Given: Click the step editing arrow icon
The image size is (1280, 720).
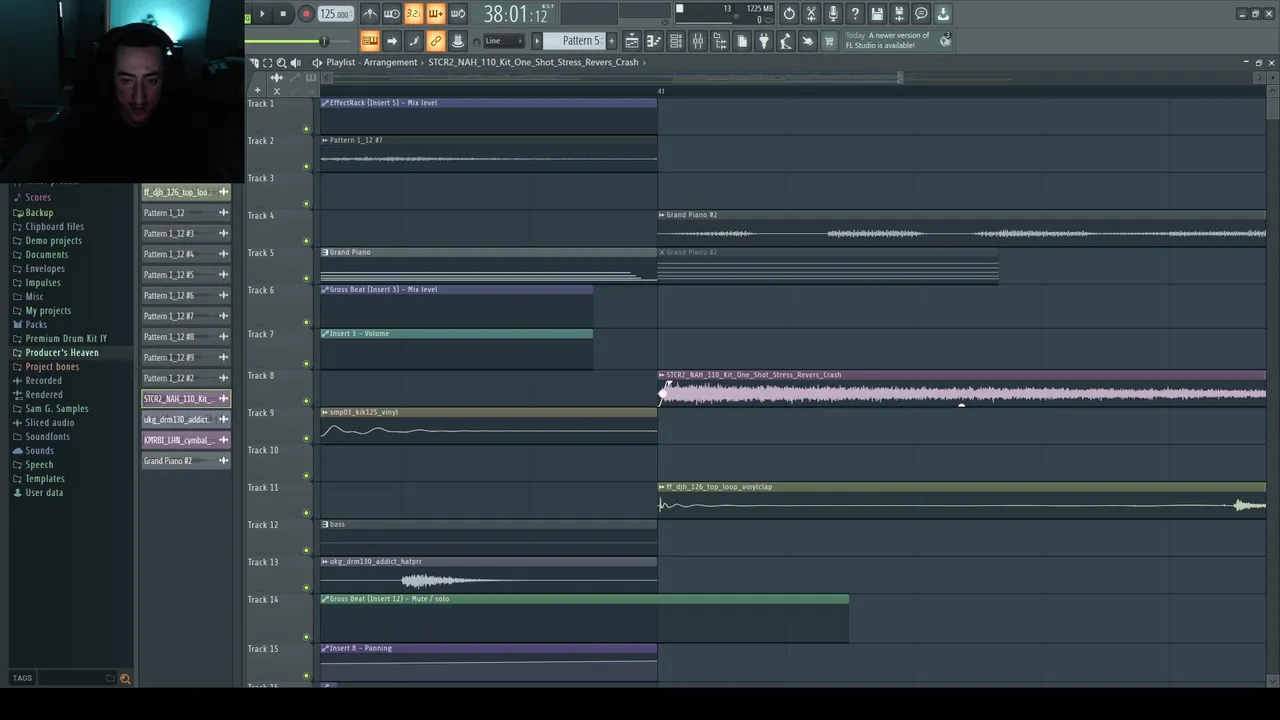Looking at the screenshot, I should 392,41.
